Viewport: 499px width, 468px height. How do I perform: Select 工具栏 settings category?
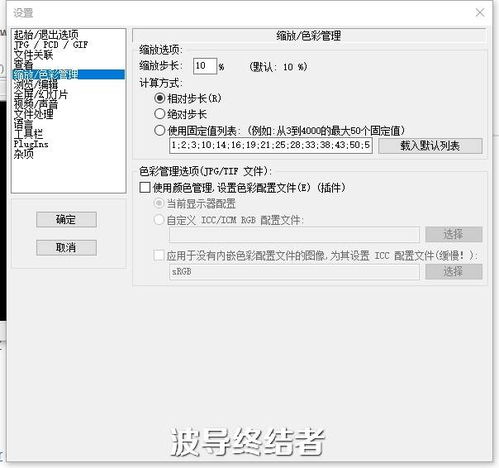tap(28, 134)
